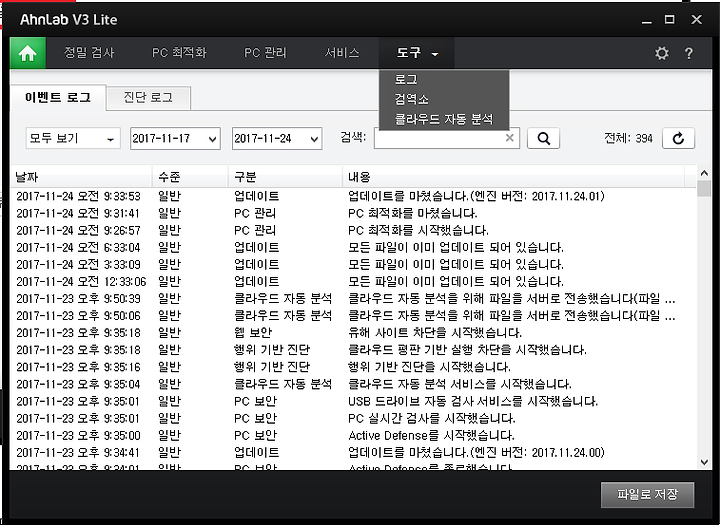Screen dimensions: 720x527
Task: Expand the 2017-11-17 start date picker
Action: click(212, 139)
